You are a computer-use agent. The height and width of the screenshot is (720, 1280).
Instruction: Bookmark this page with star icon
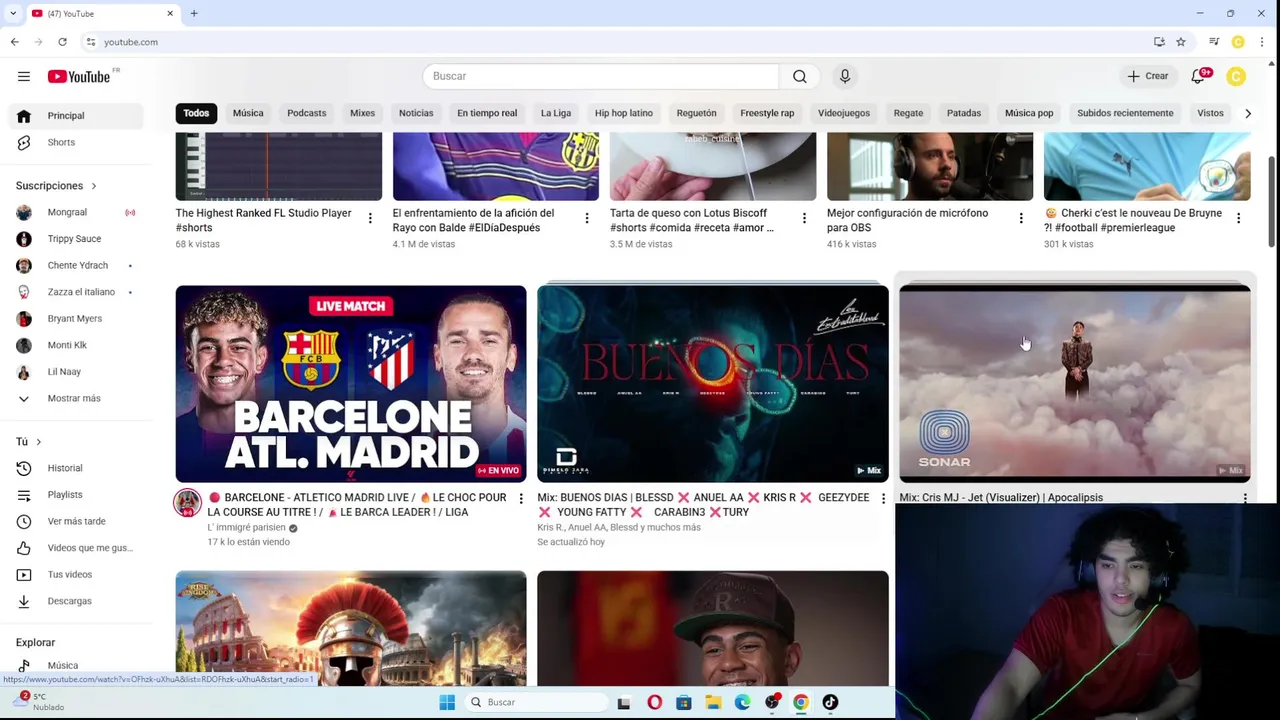pyautogui.click(x=1181, y=42)
